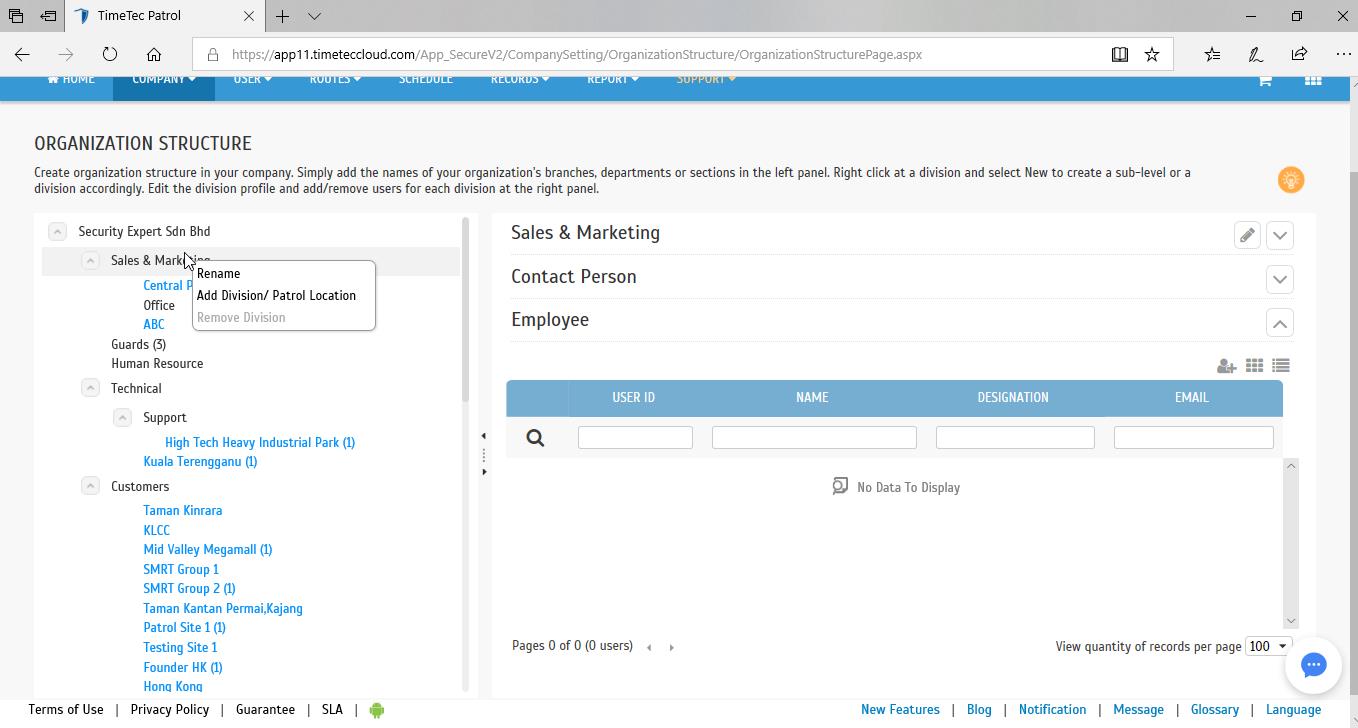Image resolution: width=1358 pixels, height=728 pixels.
Task: Open the REPORT menu
Action: (x=612, y=80)
